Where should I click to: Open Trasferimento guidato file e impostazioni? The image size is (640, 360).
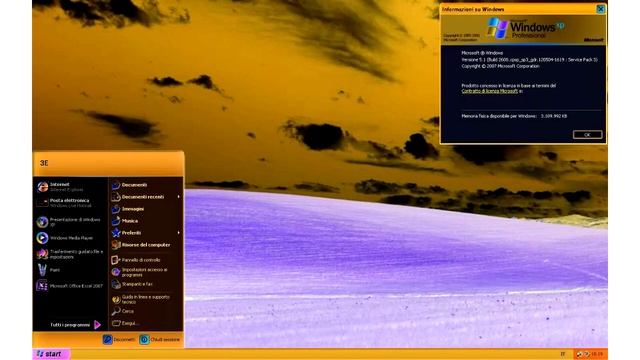click(70, 254)
